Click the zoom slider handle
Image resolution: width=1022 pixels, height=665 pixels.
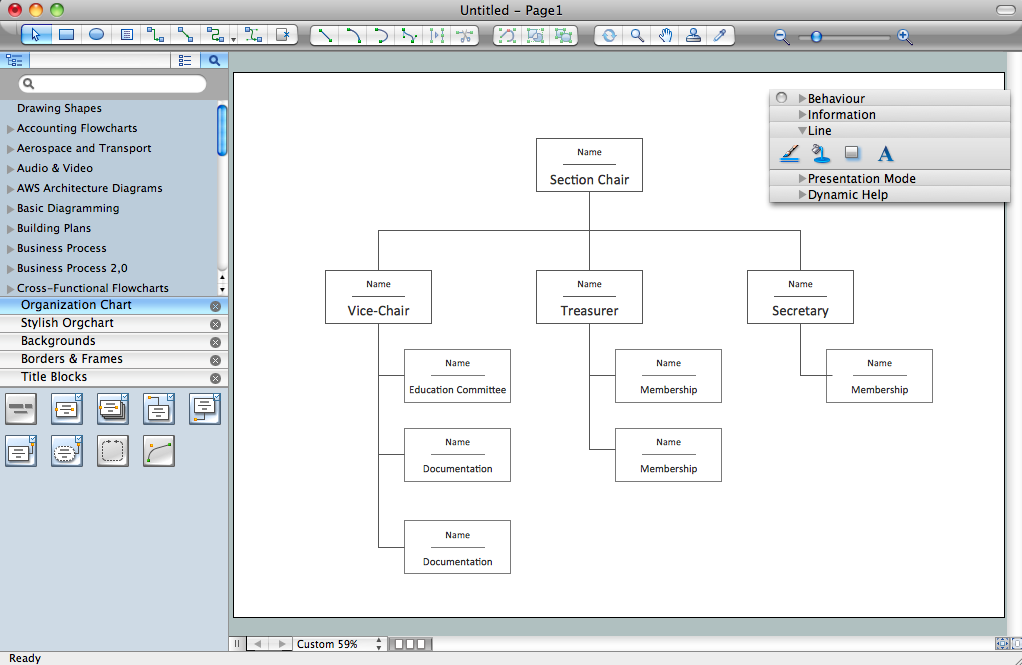(816, 37)
